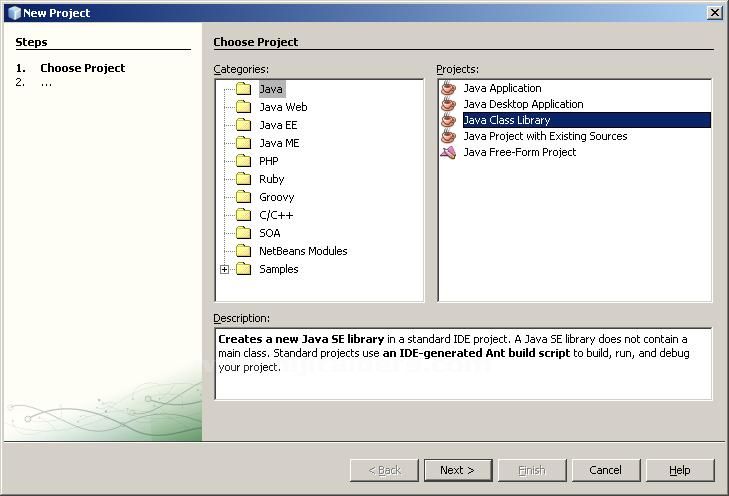The height and width of the screenshot is (496, 729).
Task: Click the SOA folder icon
Action: (x=243, y=233)
